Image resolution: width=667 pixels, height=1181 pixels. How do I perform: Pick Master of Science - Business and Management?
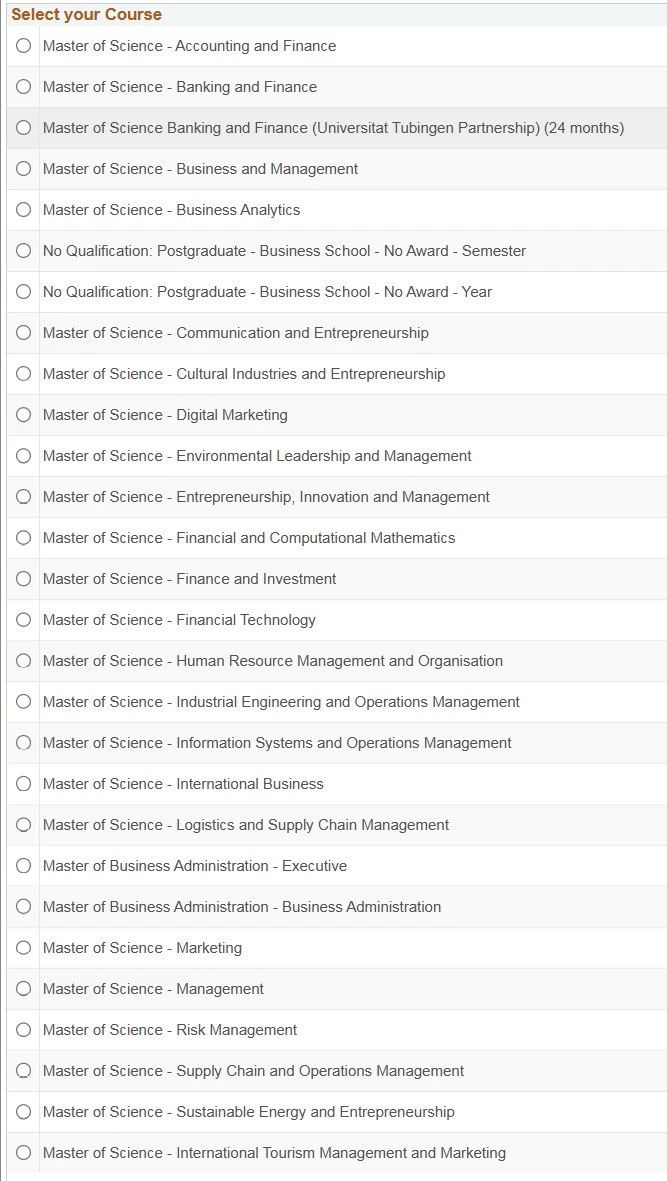point(23,169)
